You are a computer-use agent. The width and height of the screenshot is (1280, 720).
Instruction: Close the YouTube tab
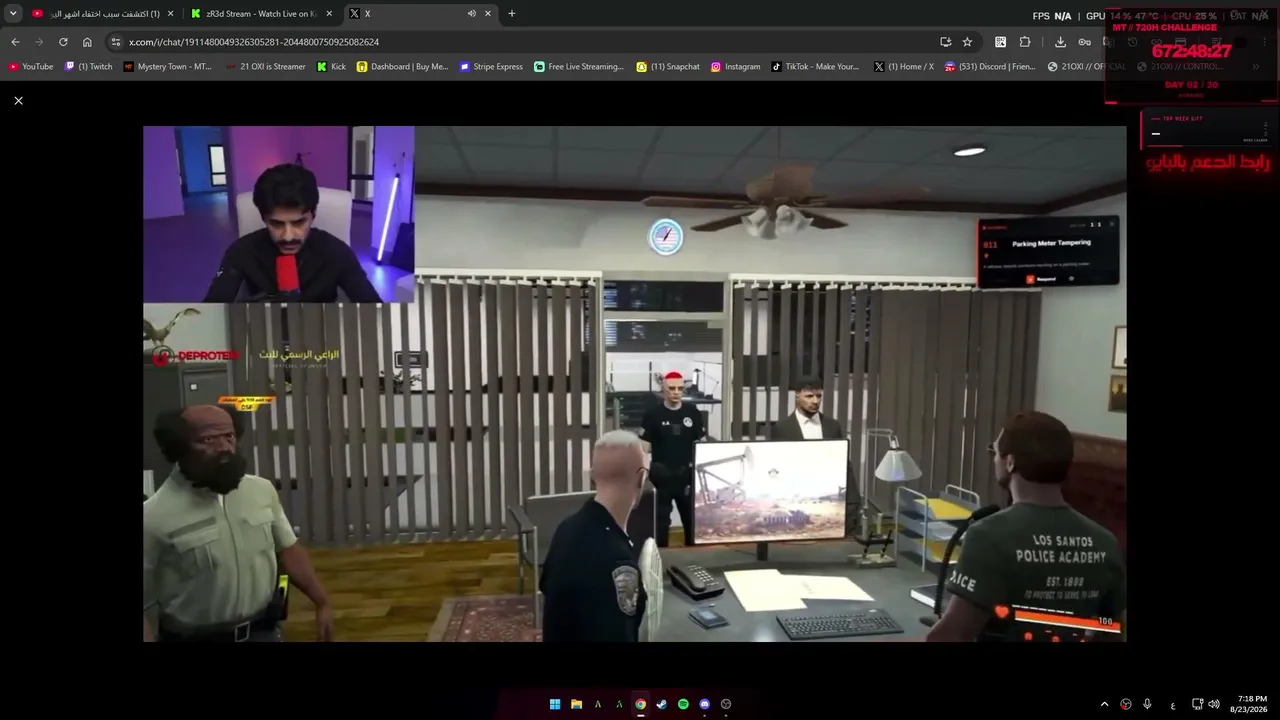tap(170, 14)
